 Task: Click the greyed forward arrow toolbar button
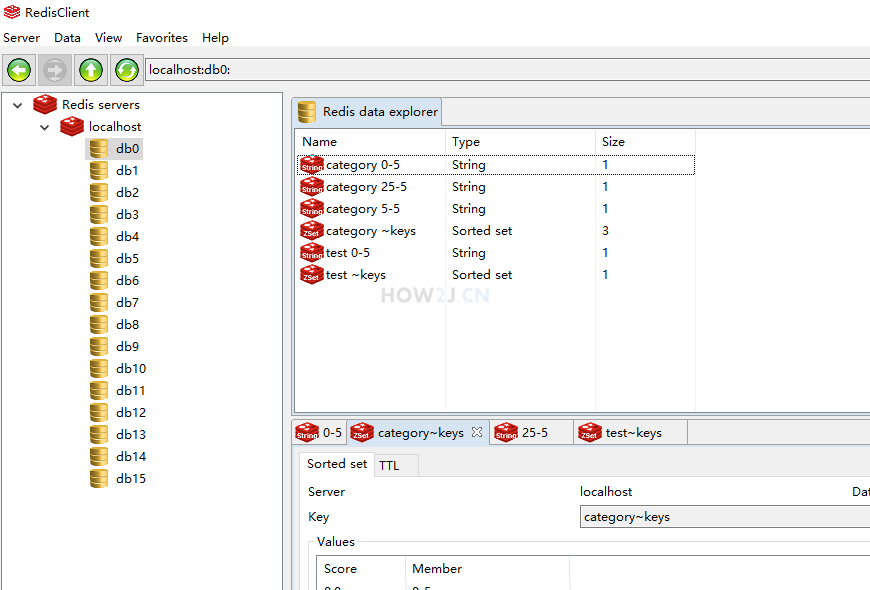[x=55, y=70]
